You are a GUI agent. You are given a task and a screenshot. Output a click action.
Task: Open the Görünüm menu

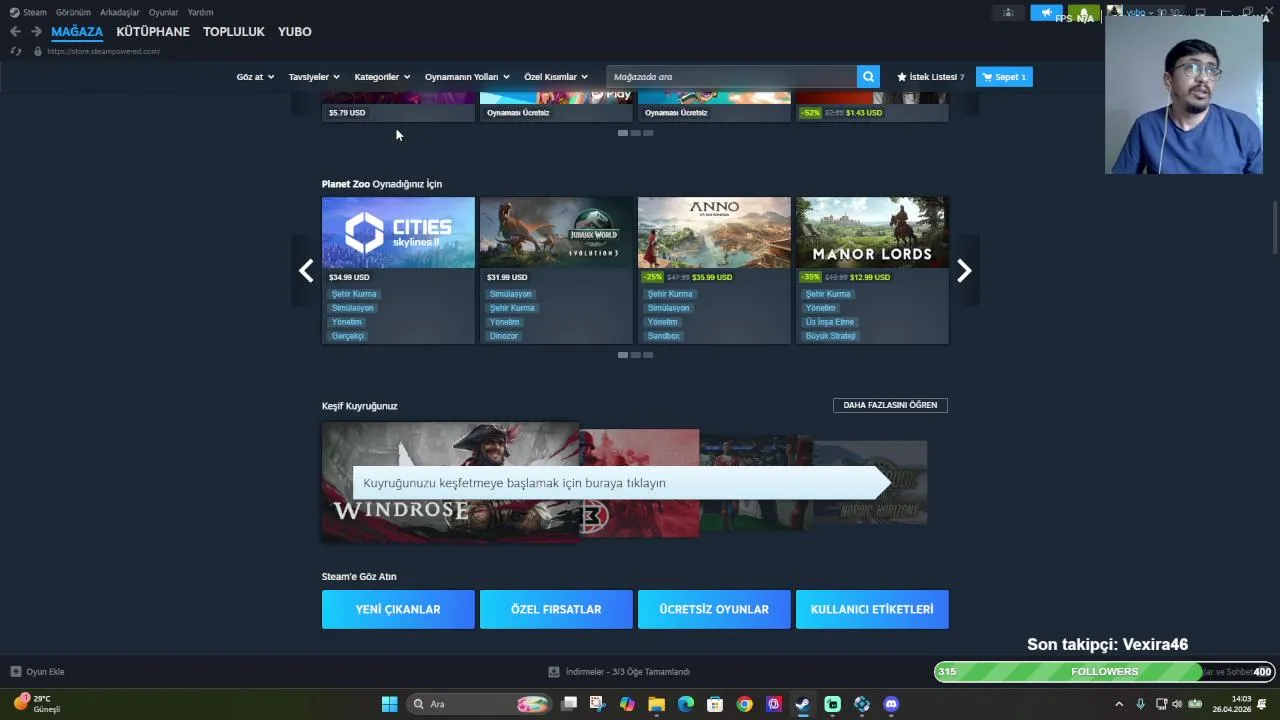coord(73,13)
